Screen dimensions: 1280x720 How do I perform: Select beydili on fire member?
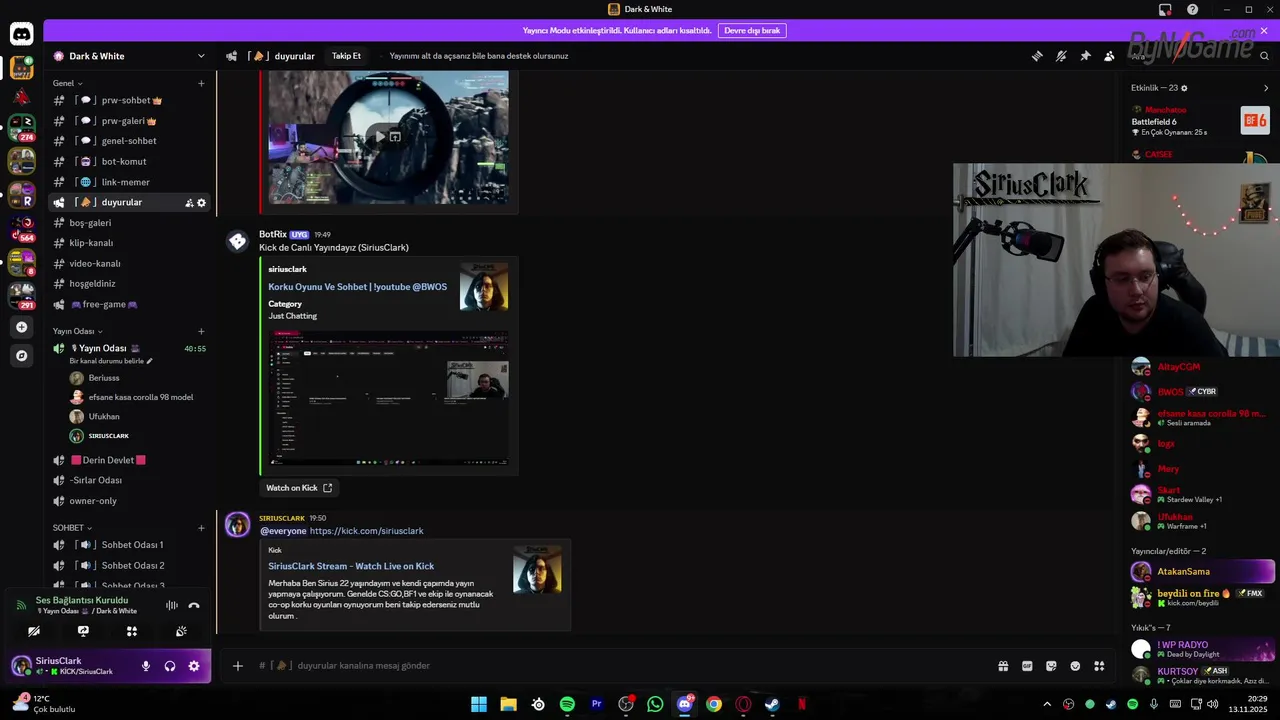[x=1203, y=598]
